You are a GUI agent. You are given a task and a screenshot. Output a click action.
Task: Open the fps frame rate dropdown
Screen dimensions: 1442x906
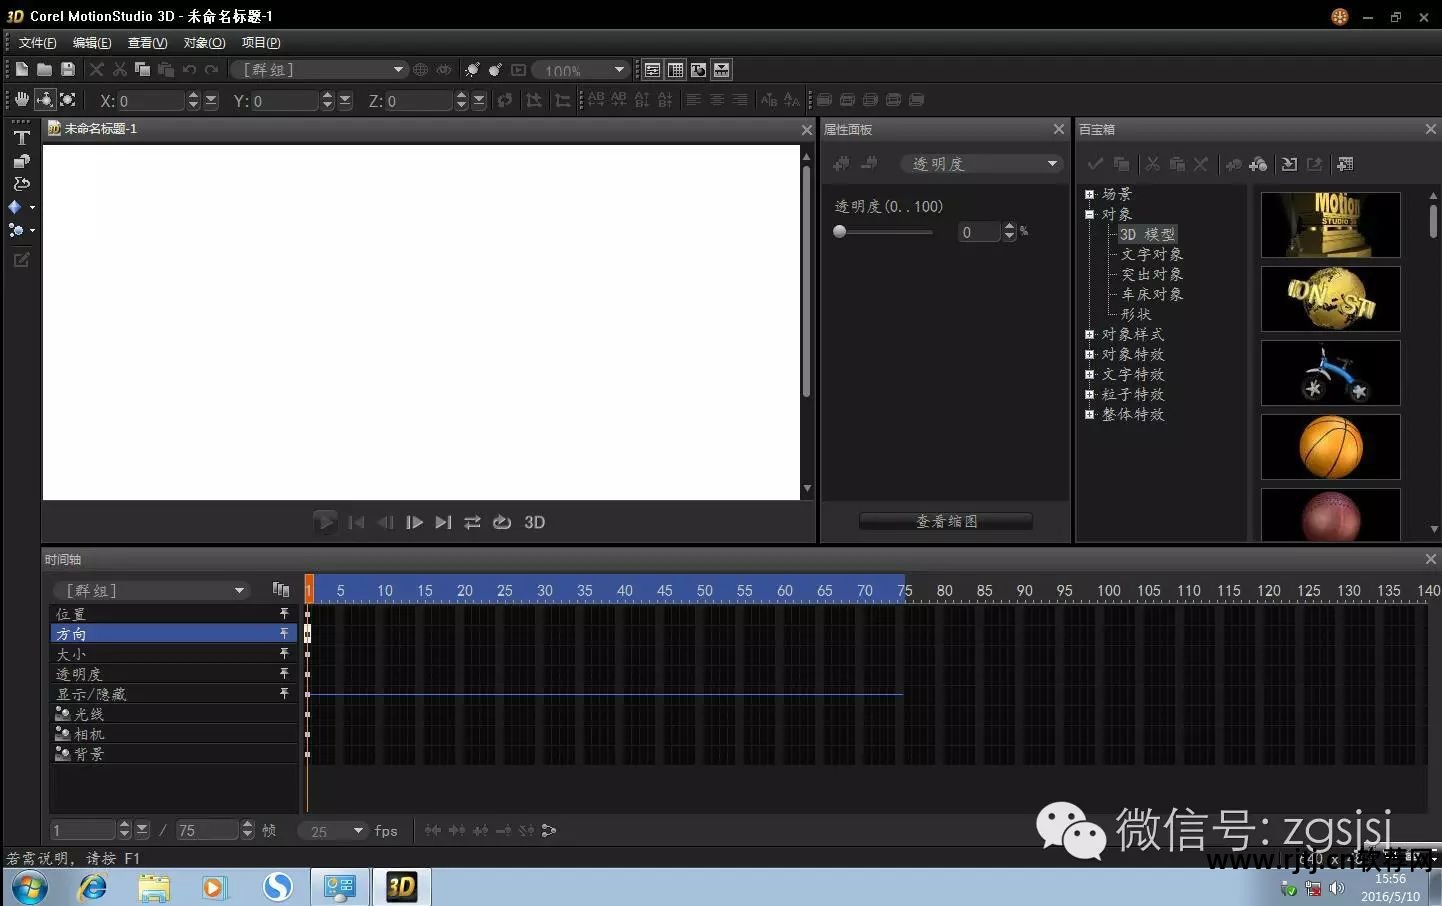click(x=332, y=831)
